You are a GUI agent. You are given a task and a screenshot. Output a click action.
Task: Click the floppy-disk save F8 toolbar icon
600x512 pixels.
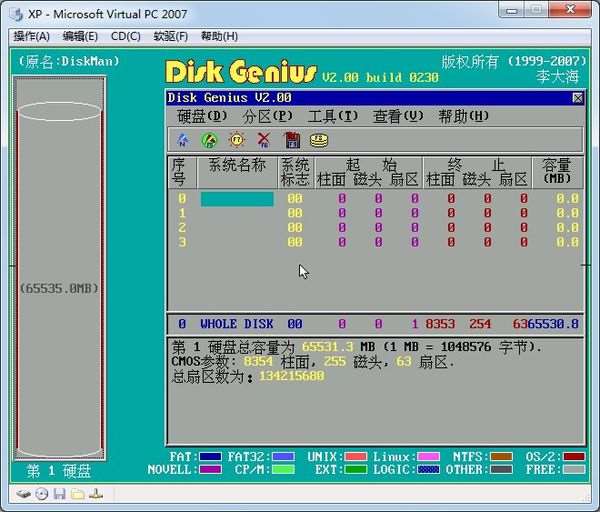pos(292,140)
